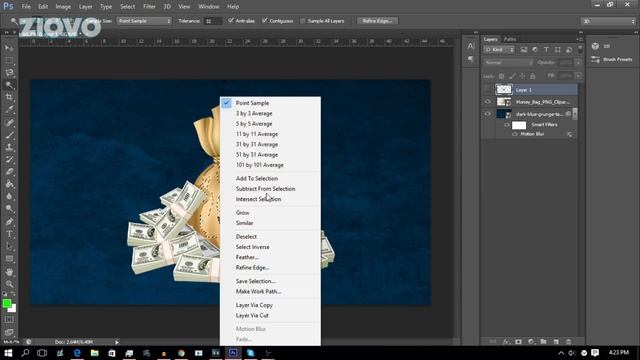This screenshot has height=360, width=640.
Task: Select the Move tool
Action: (x=9, y=48)
